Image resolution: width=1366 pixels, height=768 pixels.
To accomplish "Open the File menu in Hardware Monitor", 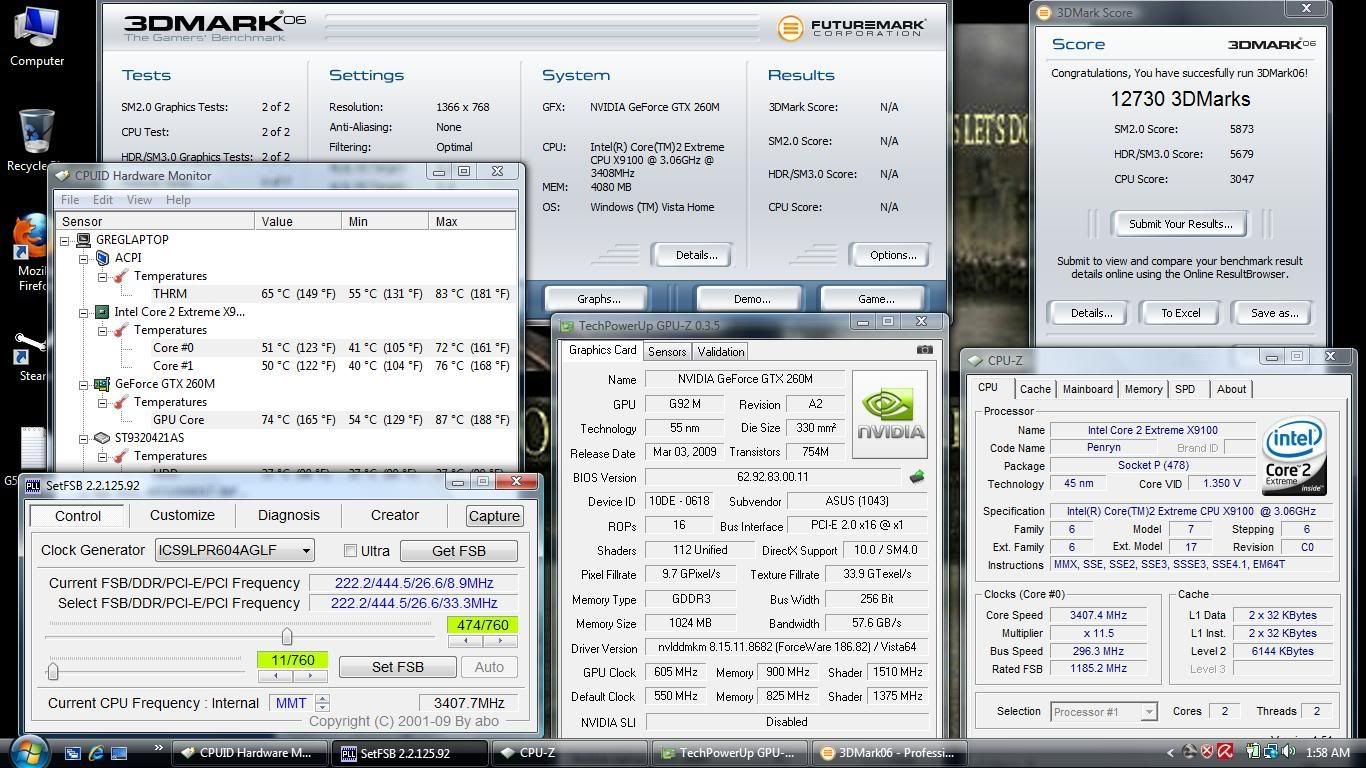I will (70, 200).
